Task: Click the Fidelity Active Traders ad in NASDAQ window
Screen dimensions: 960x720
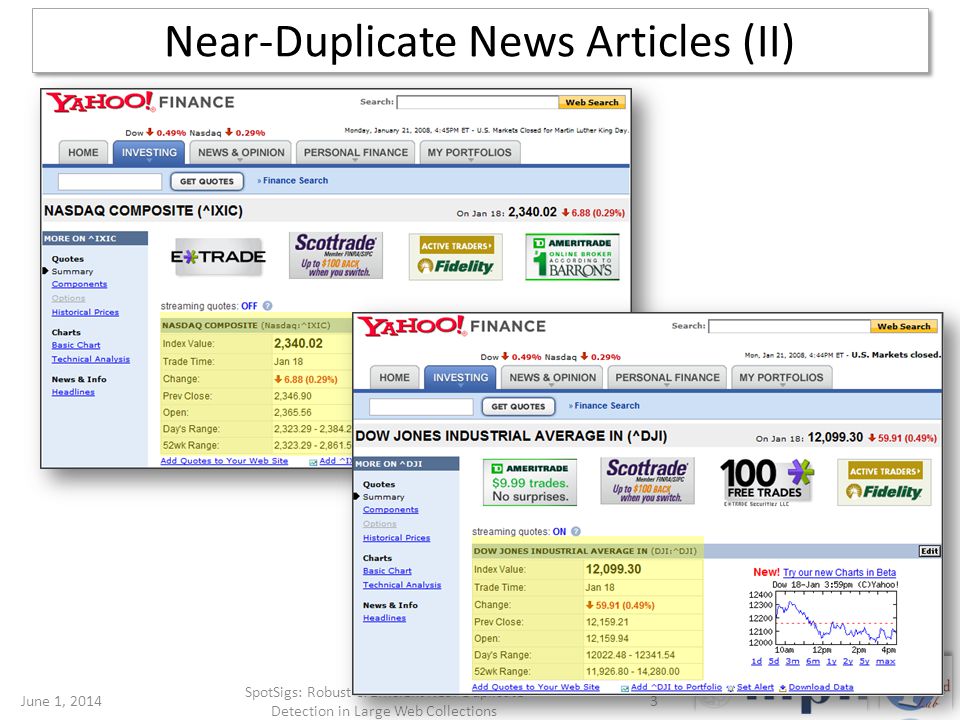Action: tap(456, 257)
